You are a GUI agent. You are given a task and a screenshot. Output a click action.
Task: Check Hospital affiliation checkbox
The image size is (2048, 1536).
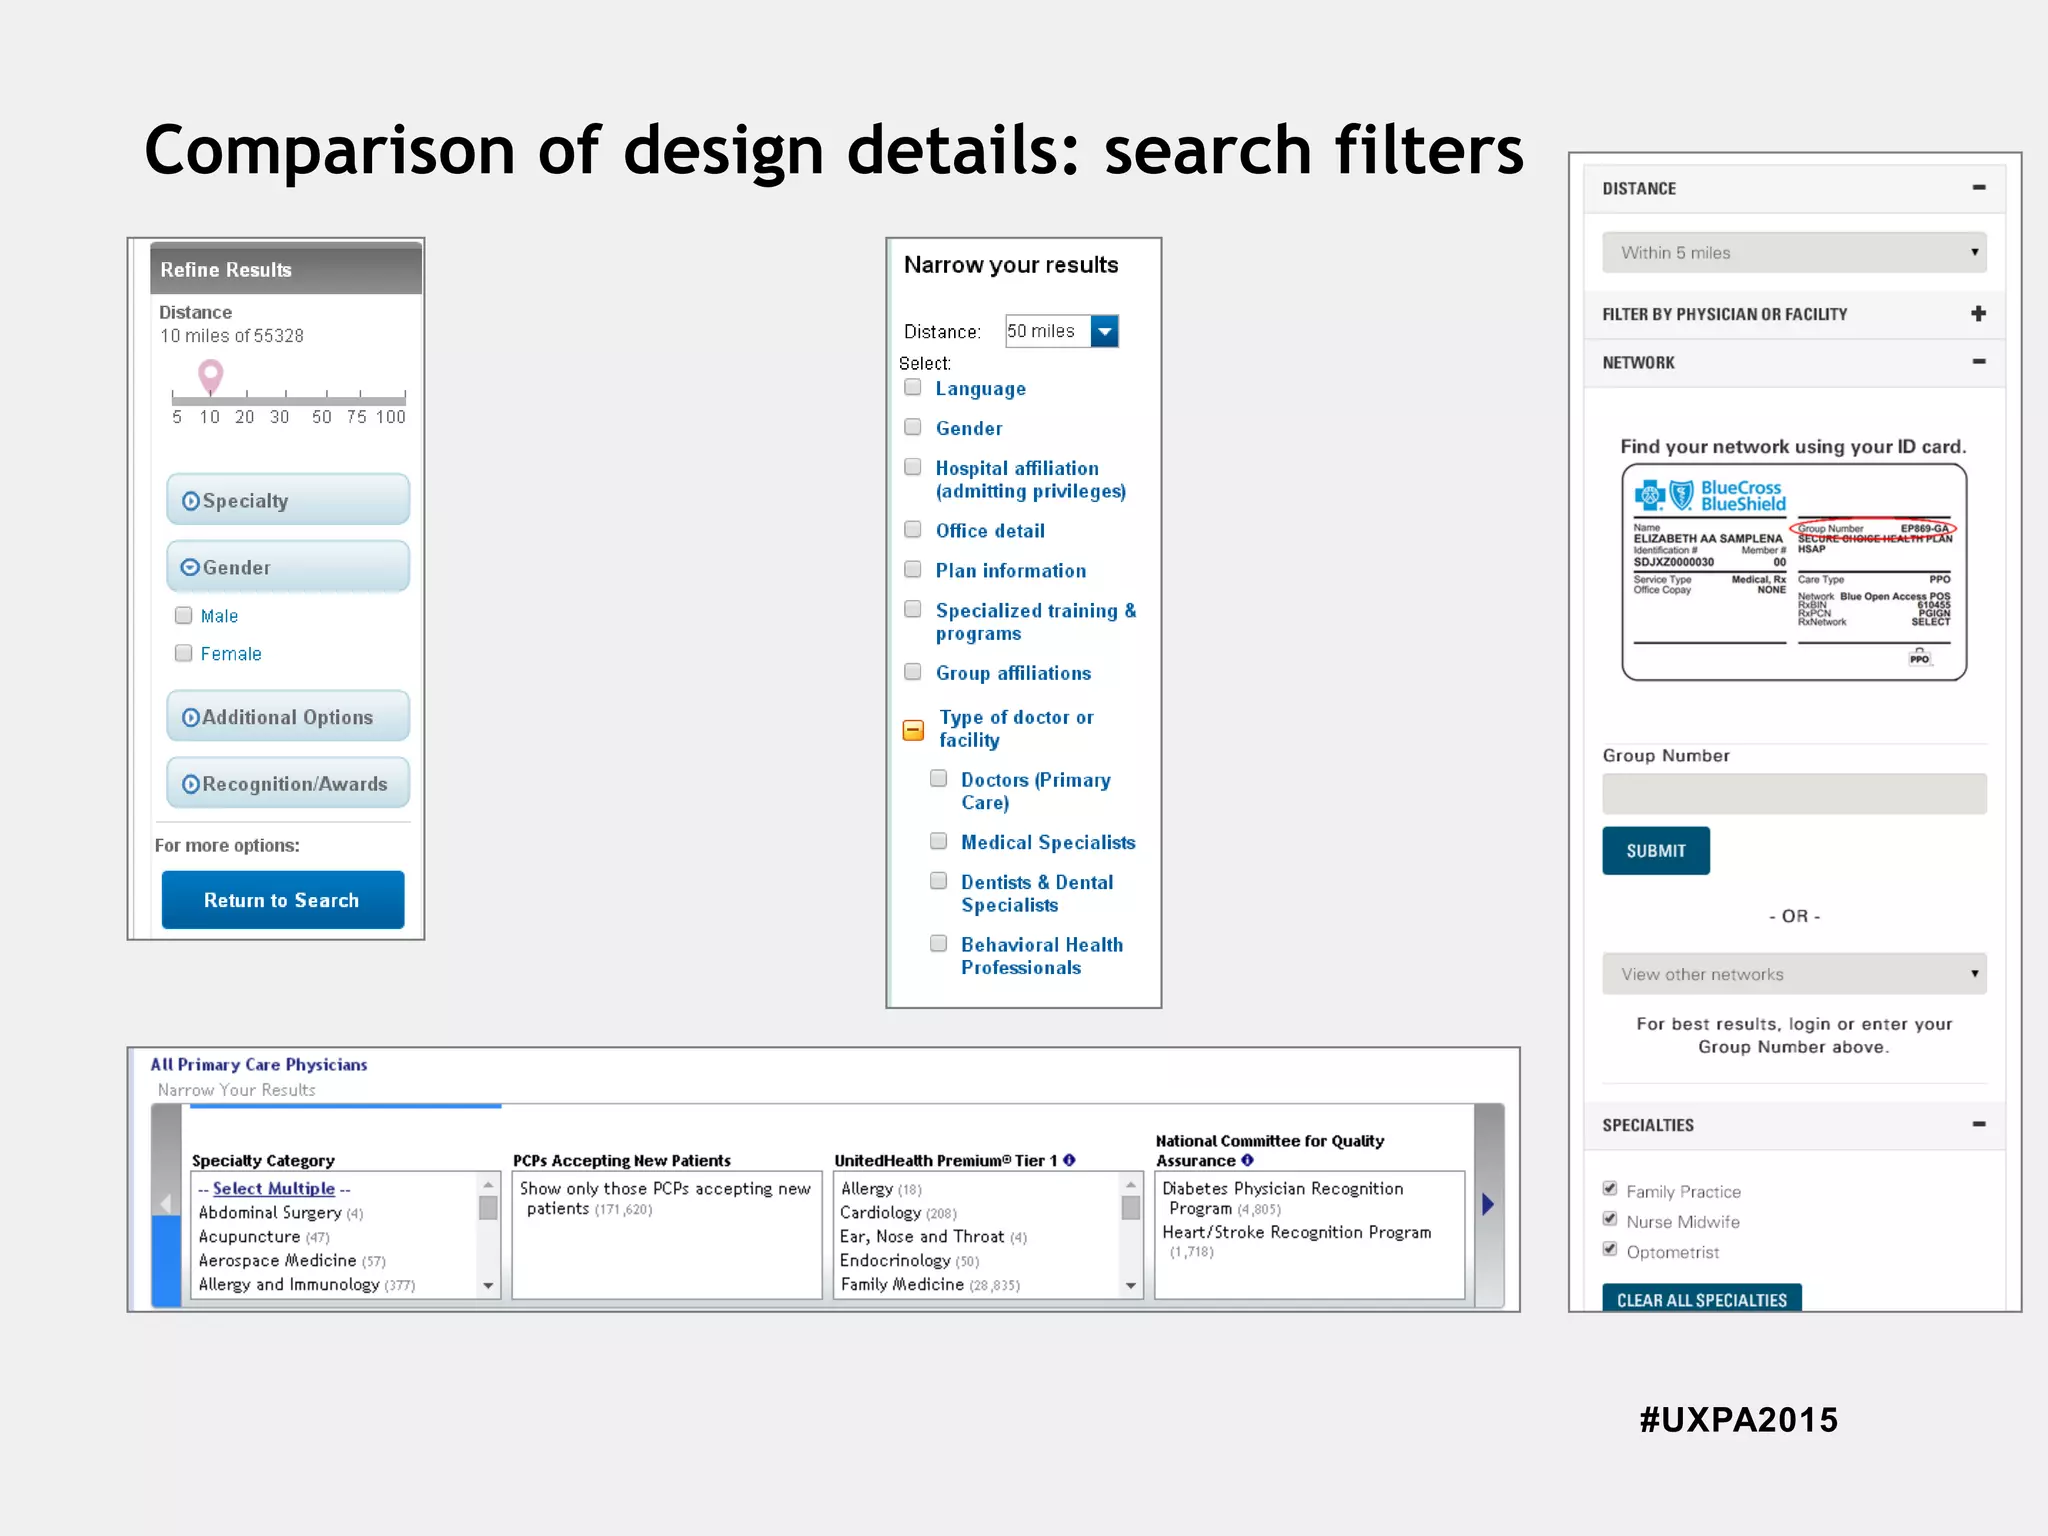click(913, 467)
